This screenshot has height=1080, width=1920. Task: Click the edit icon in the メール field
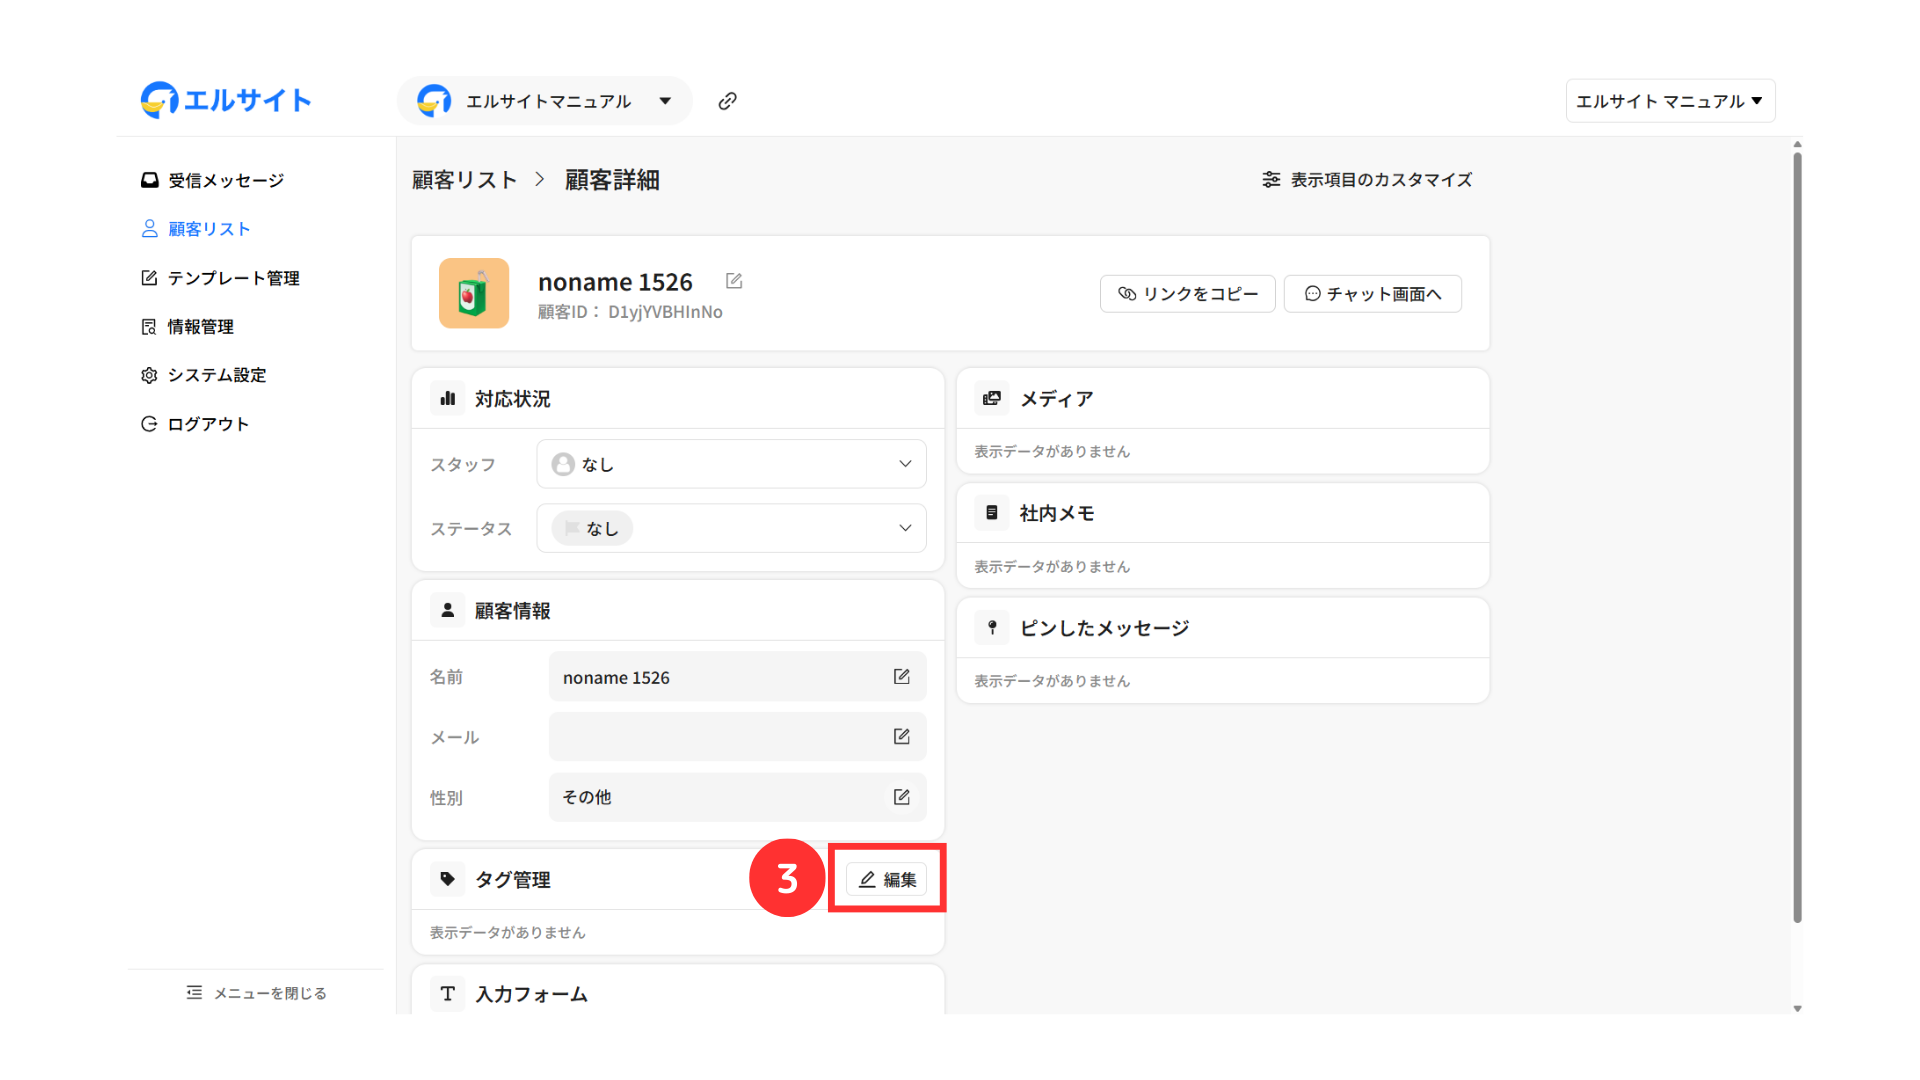coord(901,737)
